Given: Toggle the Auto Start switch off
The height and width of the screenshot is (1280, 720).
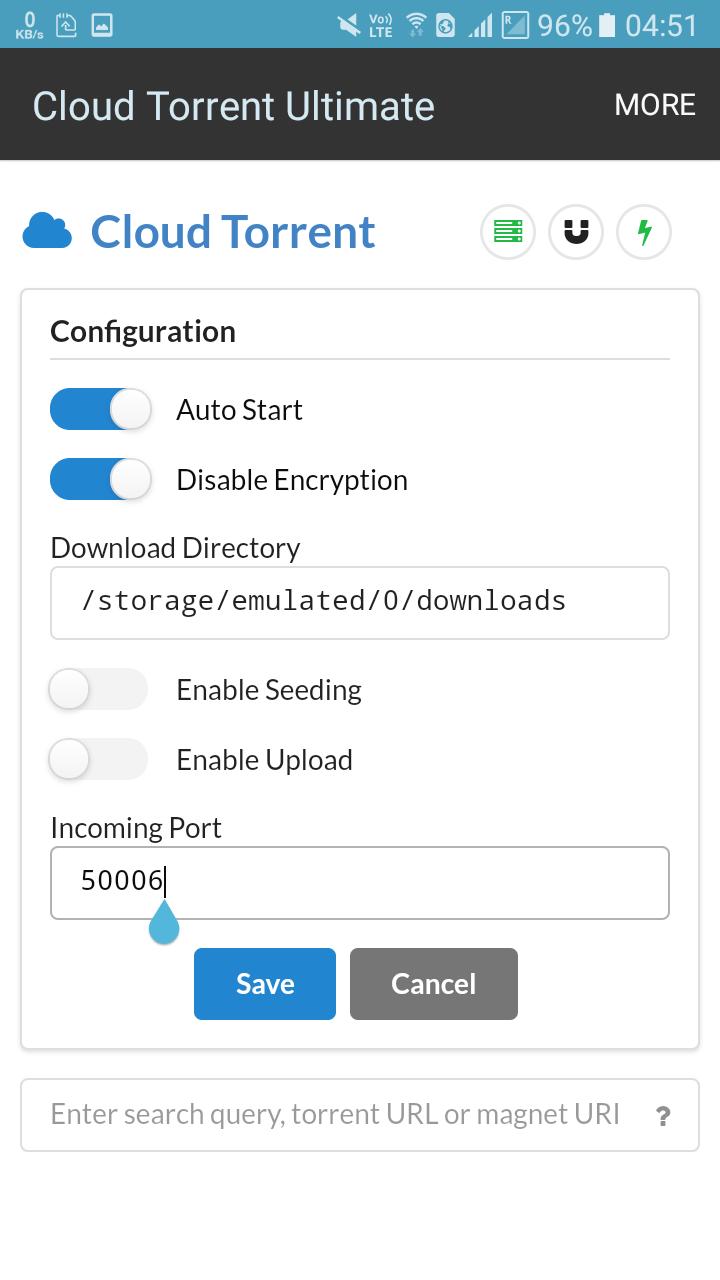Looking at the screenshot, I should tap(100, 410).
